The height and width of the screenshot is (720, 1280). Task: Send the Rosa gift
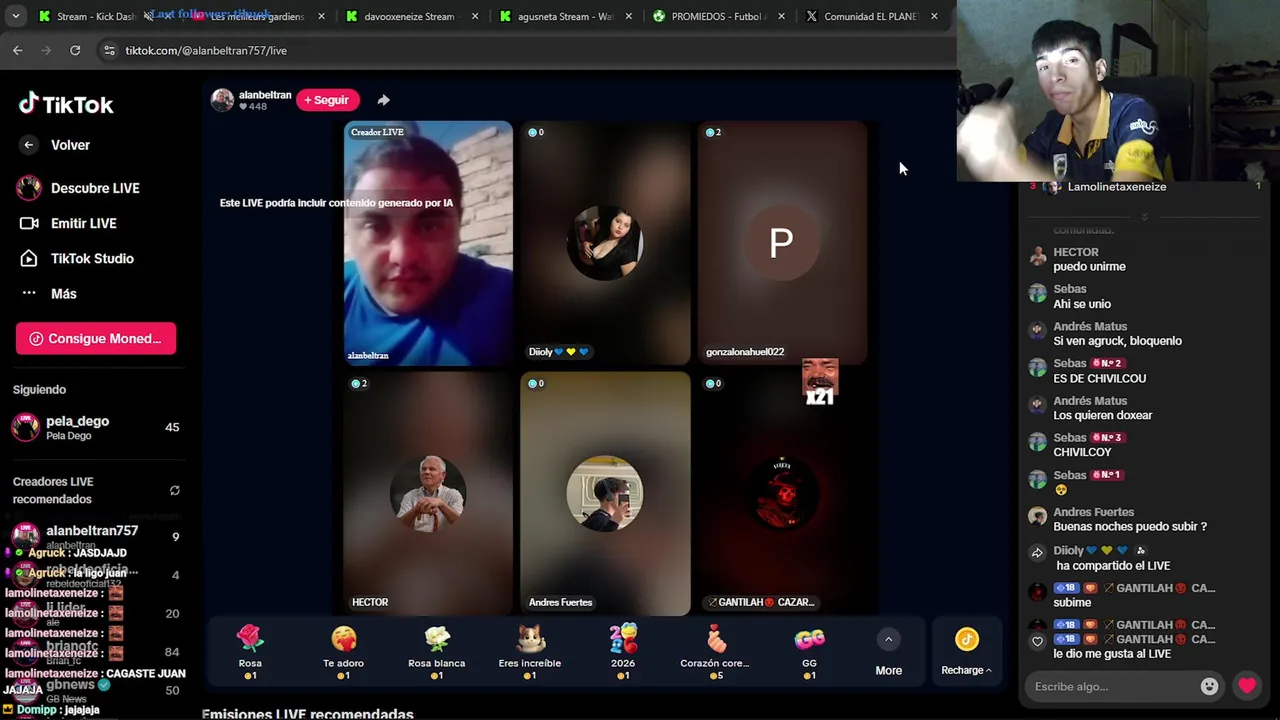coord(250,651)
